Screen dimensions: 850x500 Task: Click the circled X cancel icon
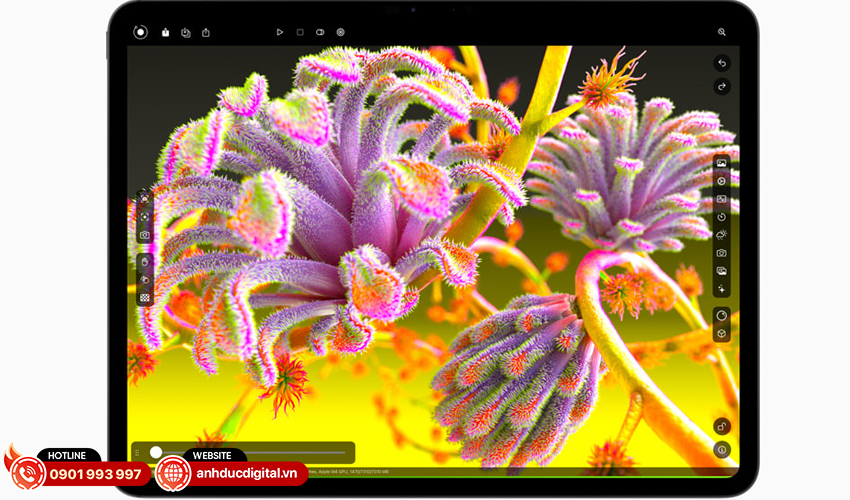tap(341, 32)
